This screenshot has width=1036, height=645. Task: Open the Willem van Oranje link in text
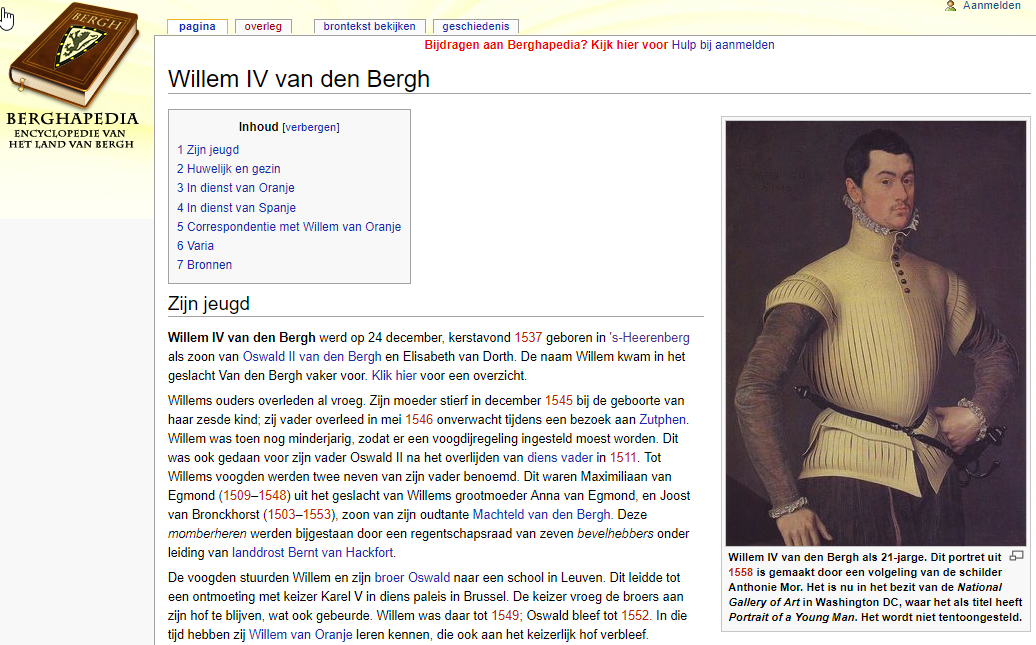coord(301,636)
